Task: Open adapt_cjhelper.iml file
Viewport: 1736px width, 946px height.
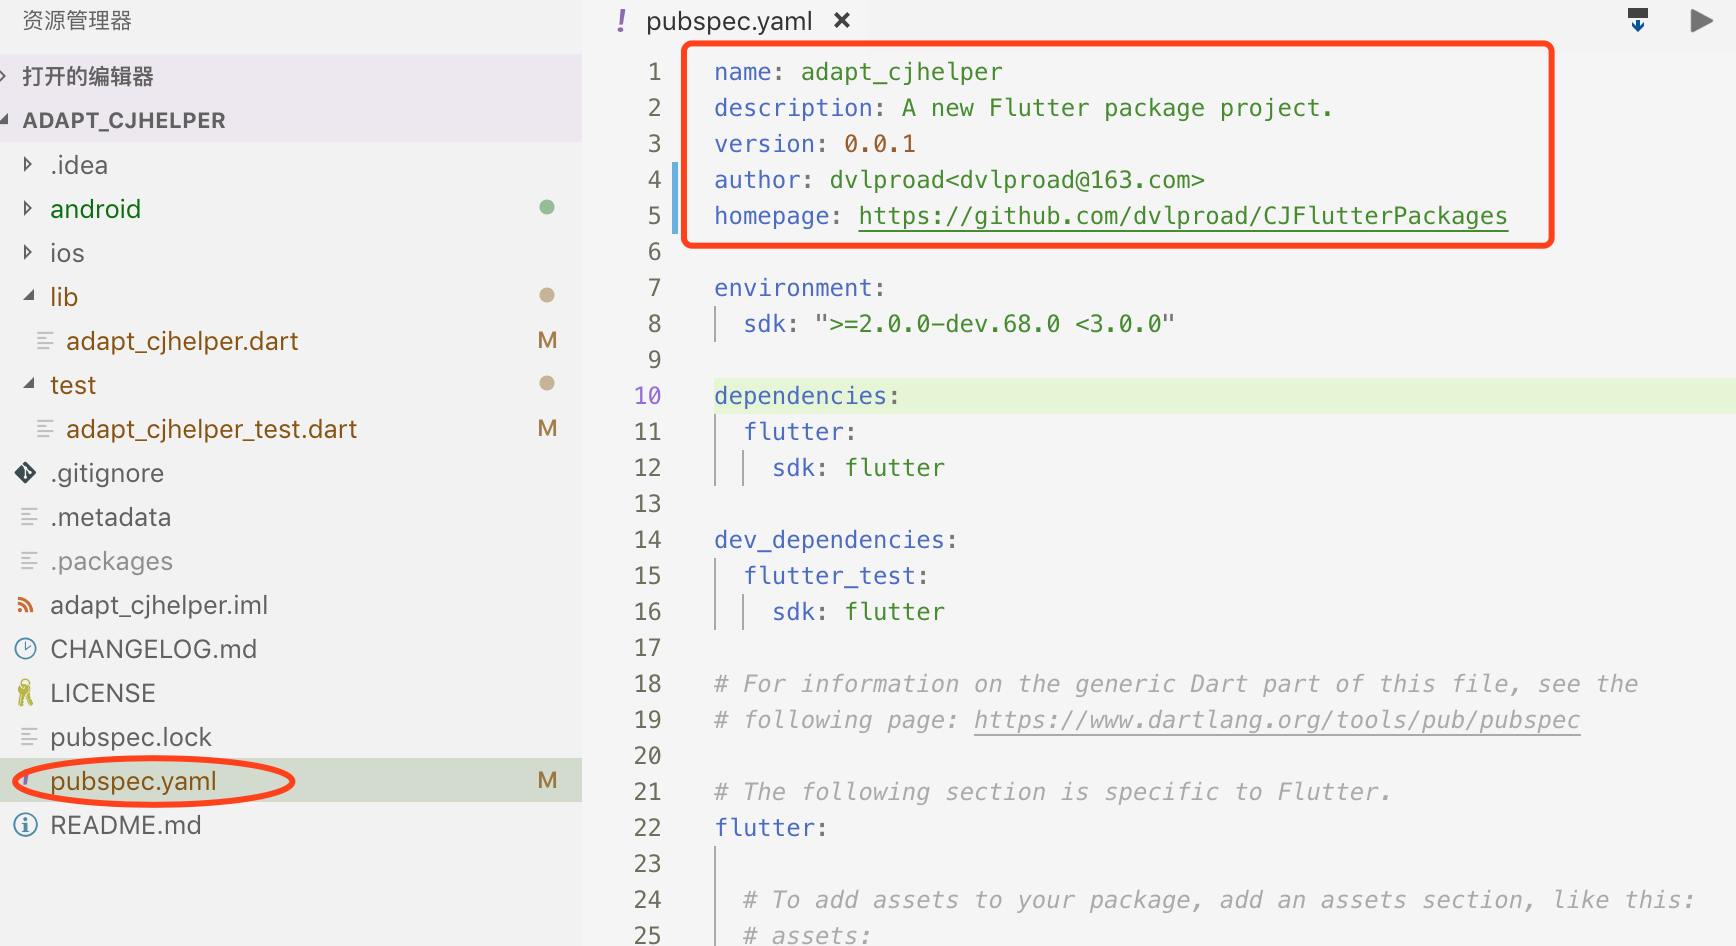Action: click(159, 605)
